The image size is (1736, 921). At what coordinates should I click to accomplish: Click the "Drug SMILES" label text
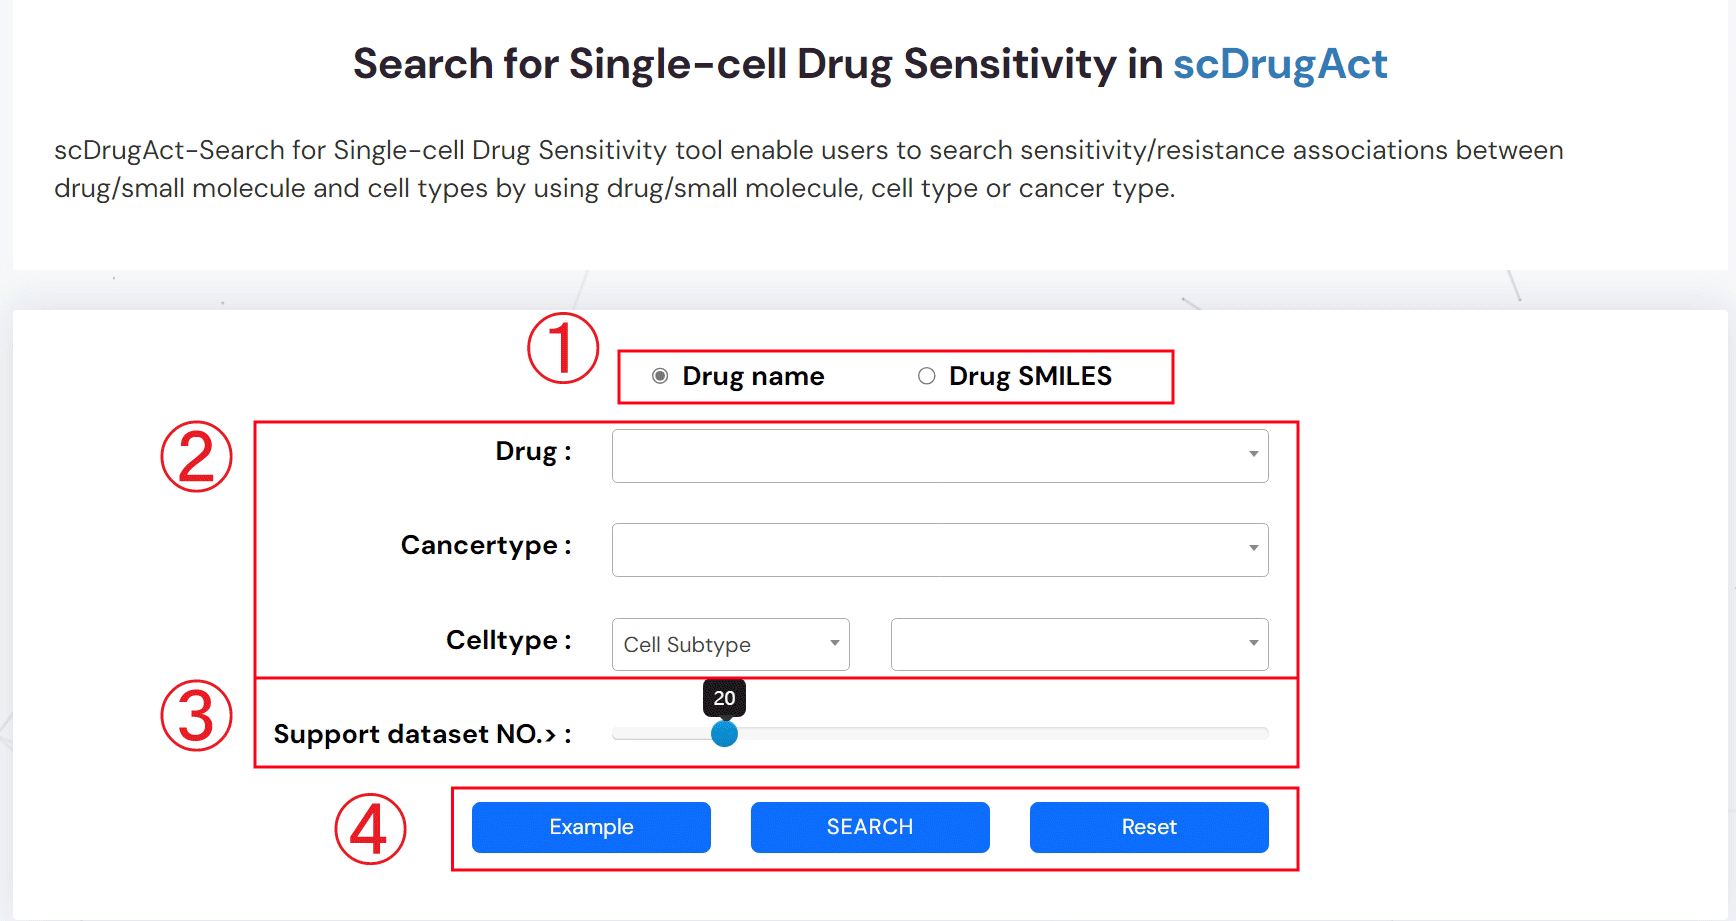[x=1030, y=376]
